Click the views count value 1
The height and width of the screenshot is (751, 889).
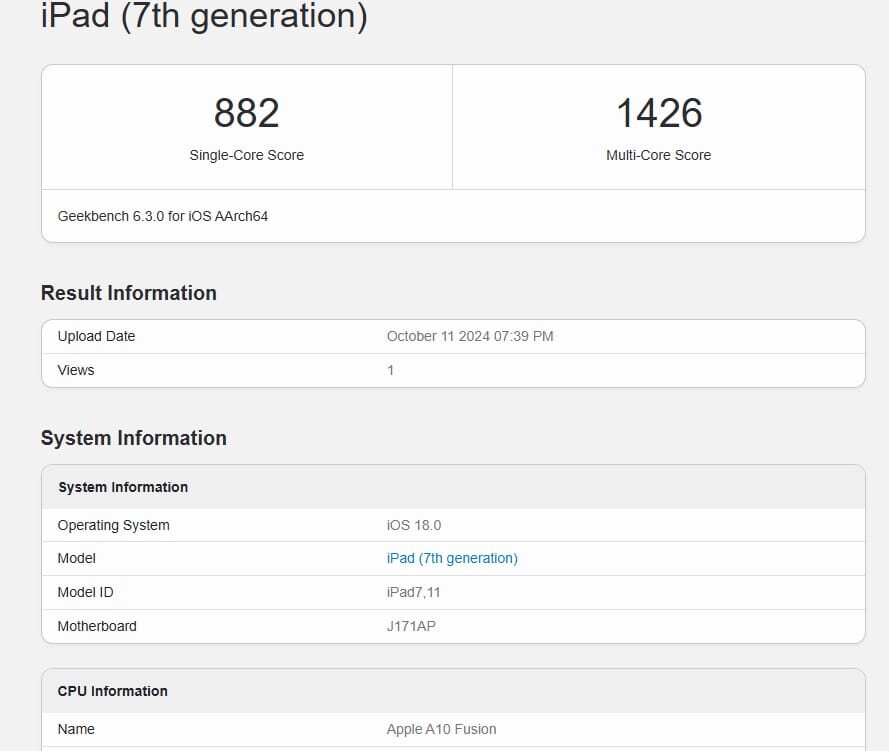[x=390, y=370]
